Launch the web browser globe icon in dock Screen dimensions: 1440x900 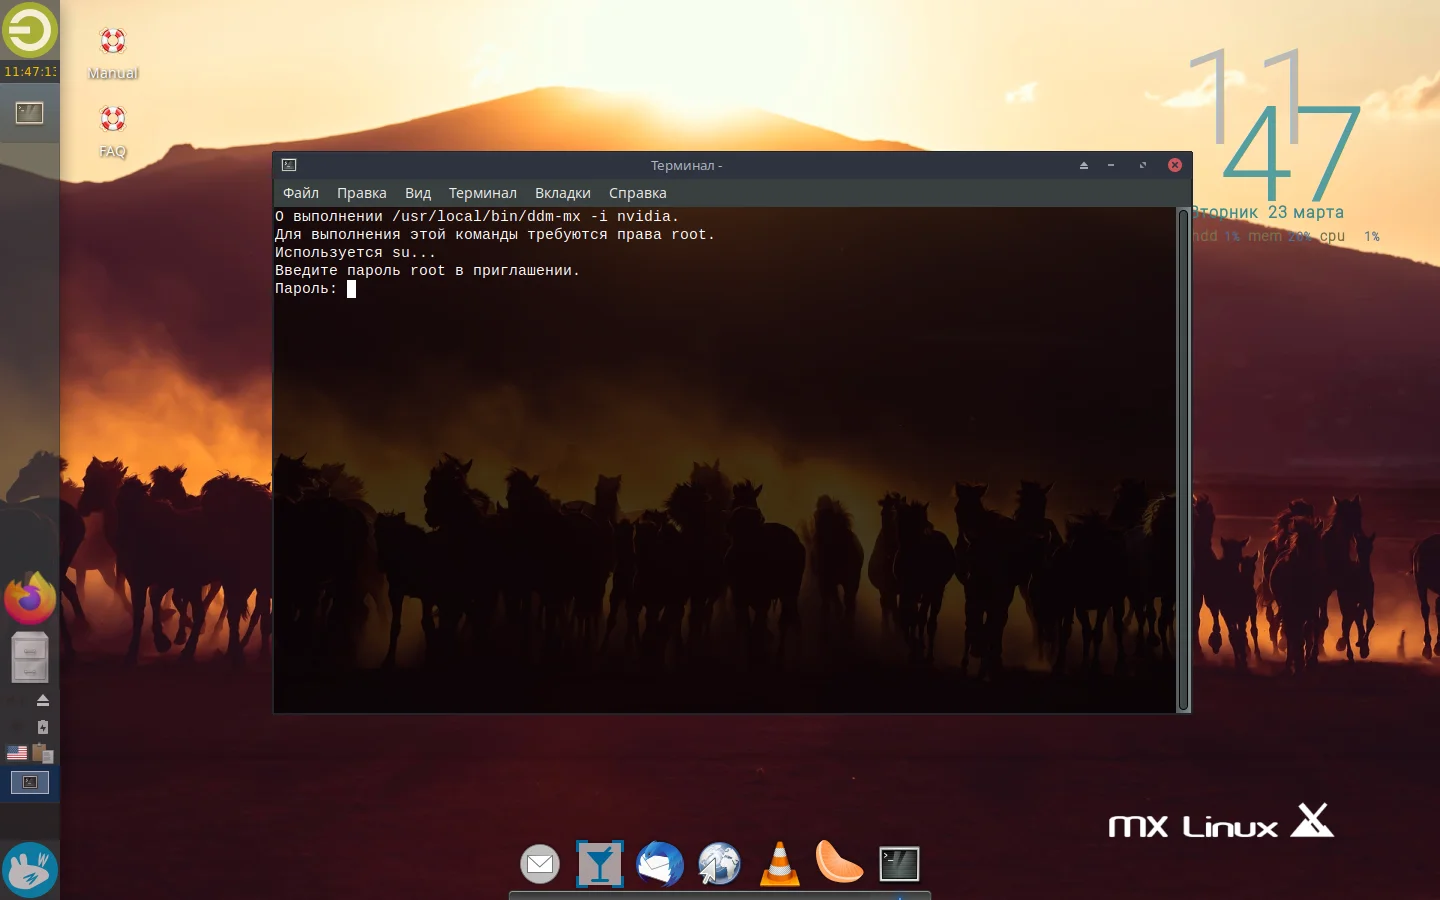719,863
